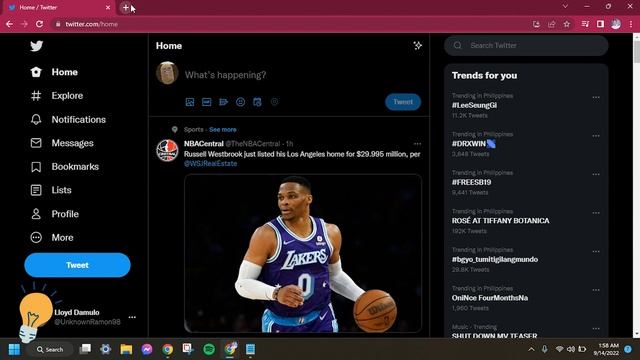The width and height of the screenshot is (640, 360).
Task: Open Lists in the sidebar
Action: coord(51,190)
